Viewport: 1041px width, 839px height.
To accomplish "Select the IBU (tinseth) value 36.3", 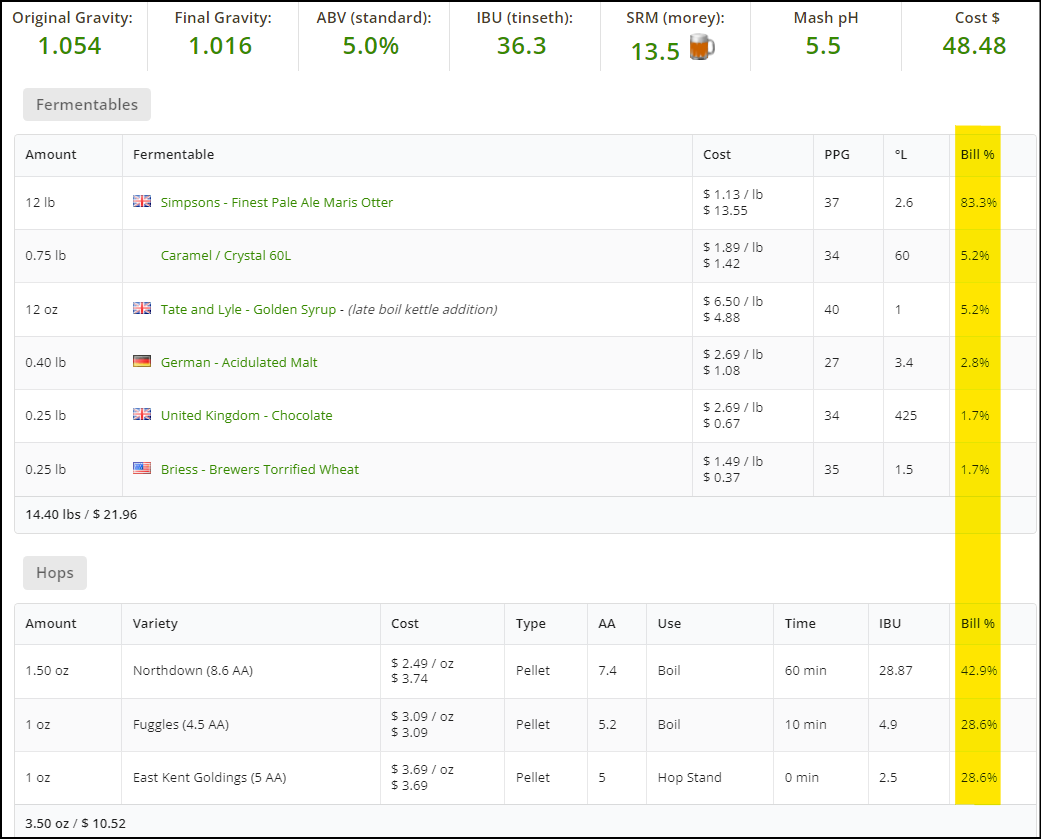I will tap(522, 46).
